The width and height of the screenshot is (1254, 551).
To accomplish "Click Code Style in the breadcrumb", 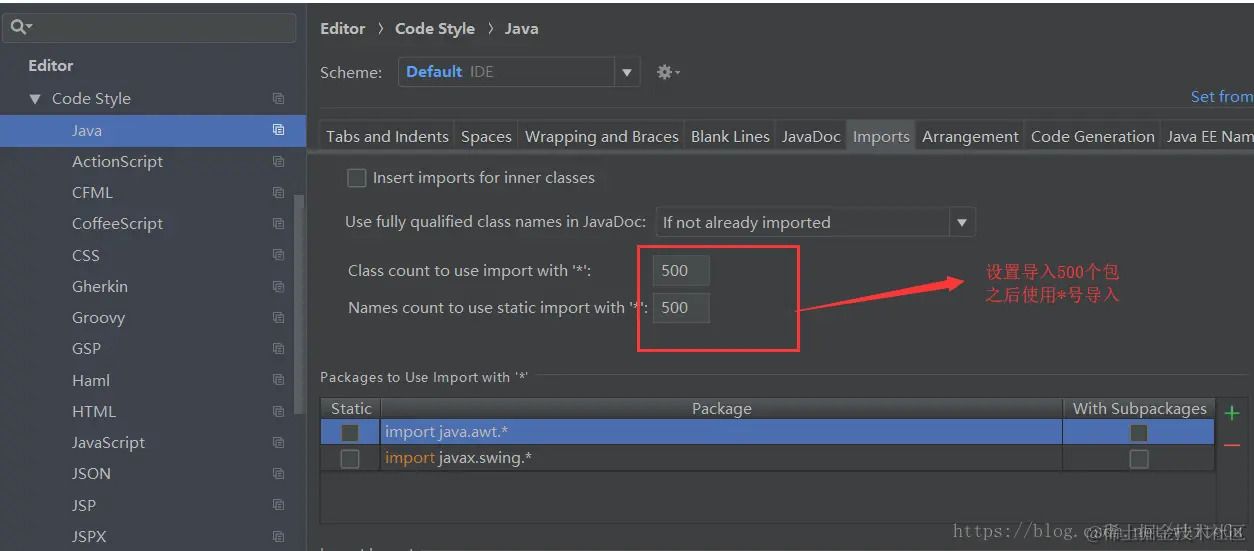I will [x=435, y=29].
